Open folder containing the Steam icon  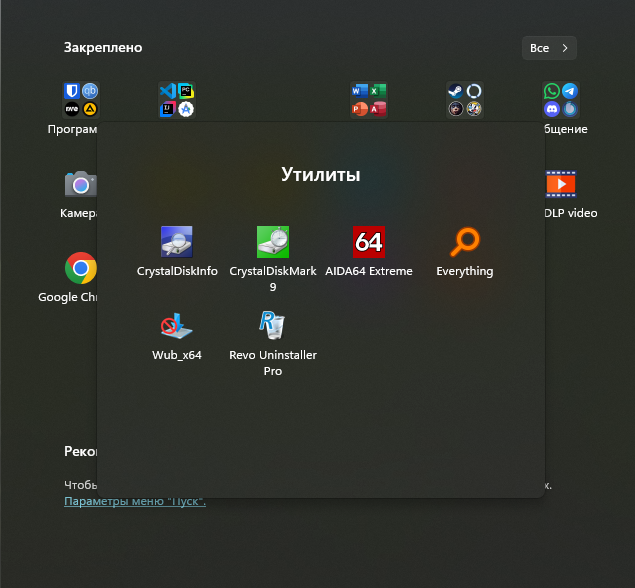(465, 100)
